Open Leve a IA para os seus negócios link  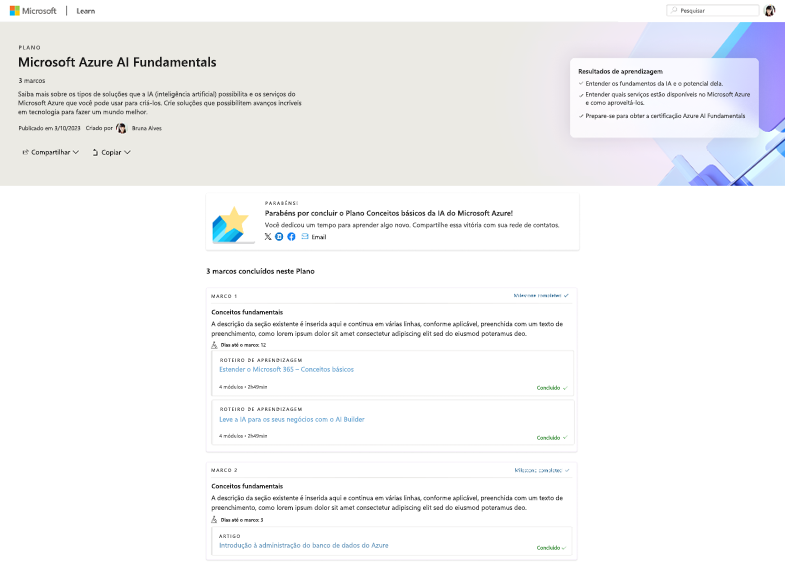point(291,419)
